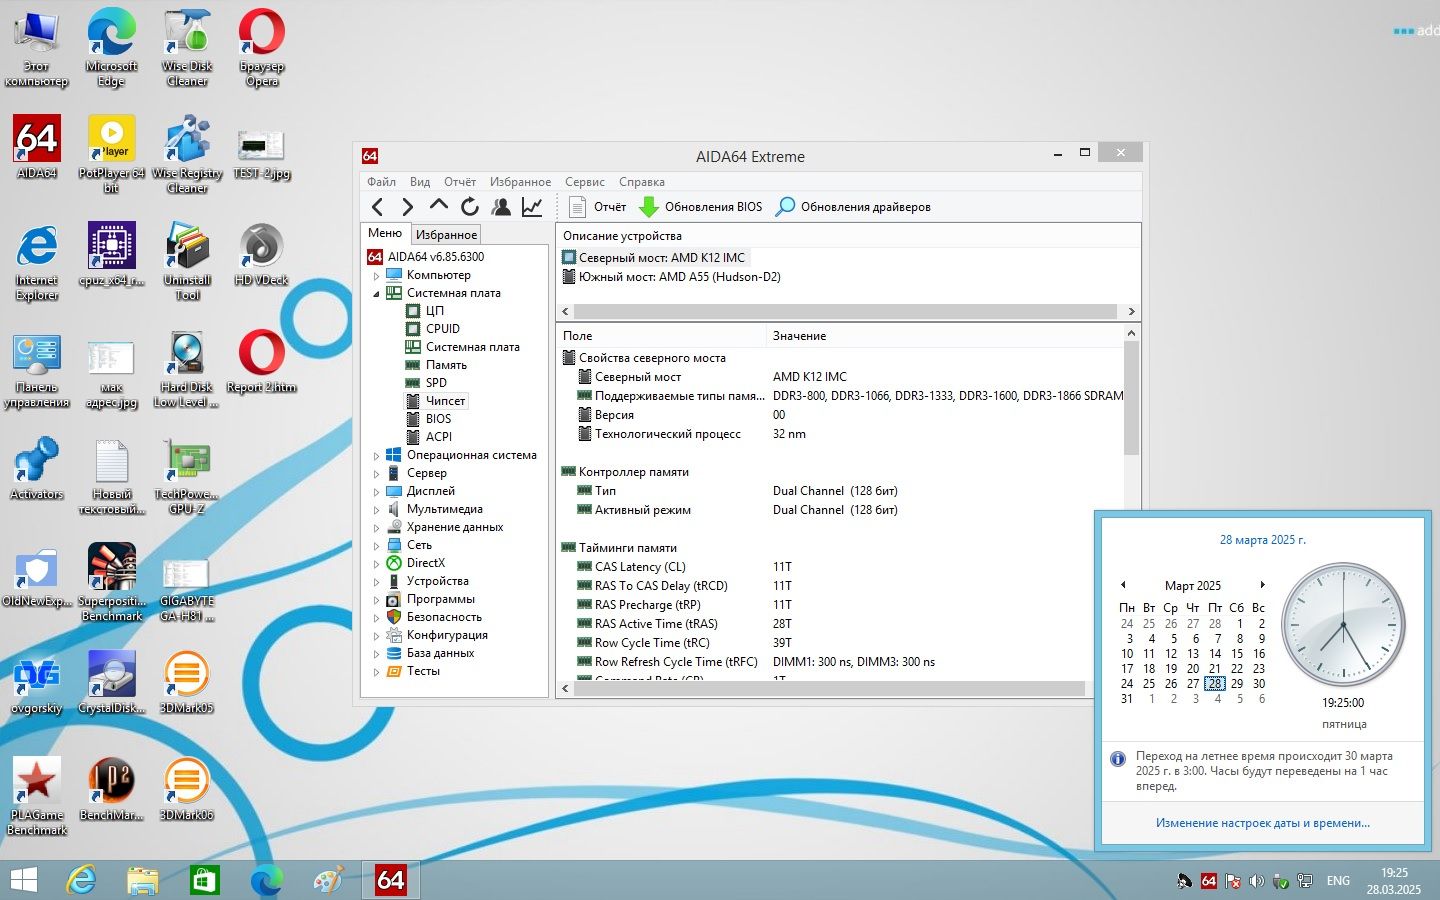1440x900 pixels.
Task: Click the properties list vertical scrollbar
Action: tap(1131, 398)
